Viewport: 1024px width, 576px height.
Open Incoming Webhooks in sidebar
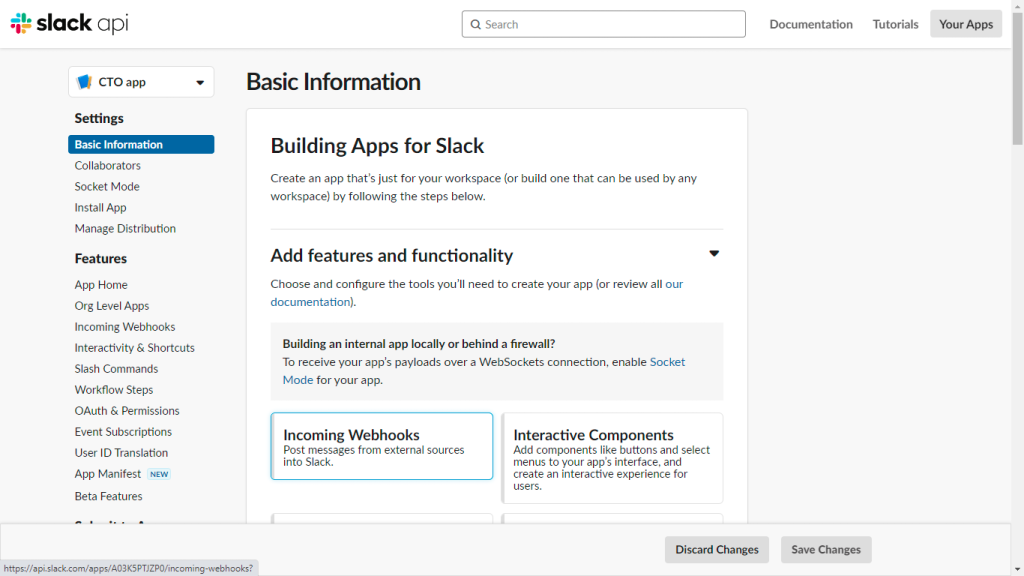tap(125, 327)
